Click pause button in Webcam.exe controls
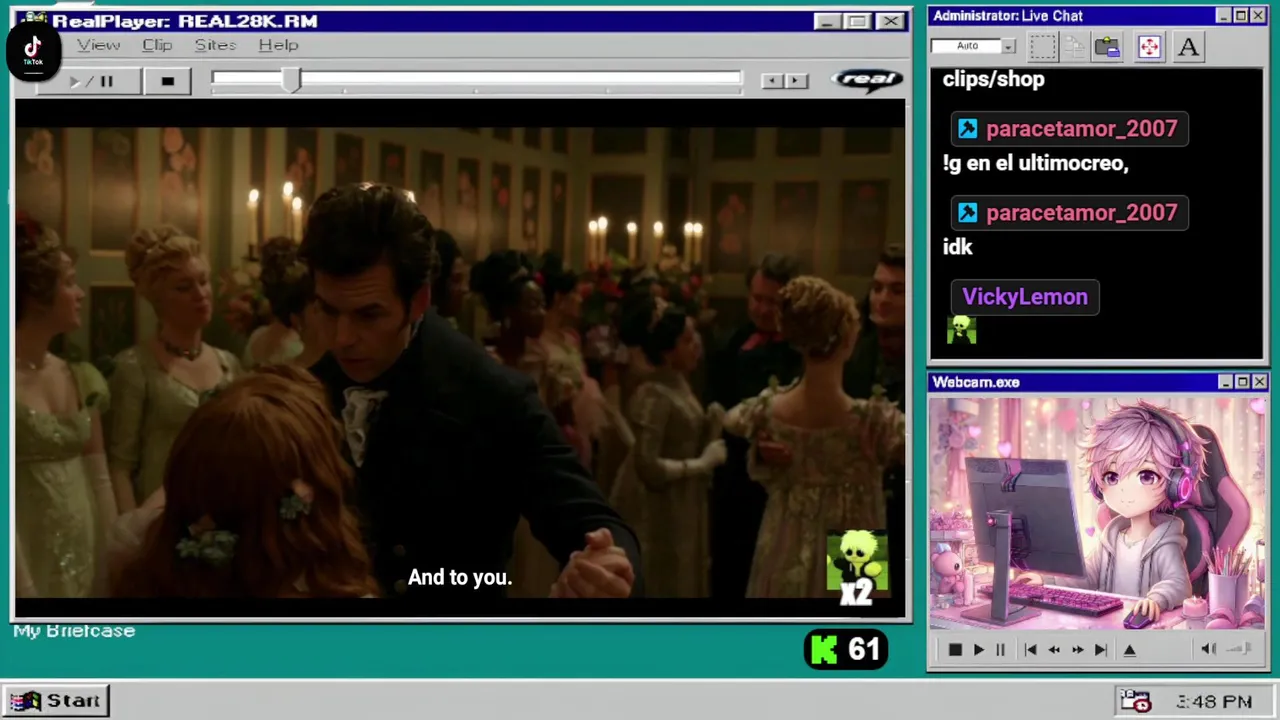The image size is (1280, 720). (x=1000, y=650)
